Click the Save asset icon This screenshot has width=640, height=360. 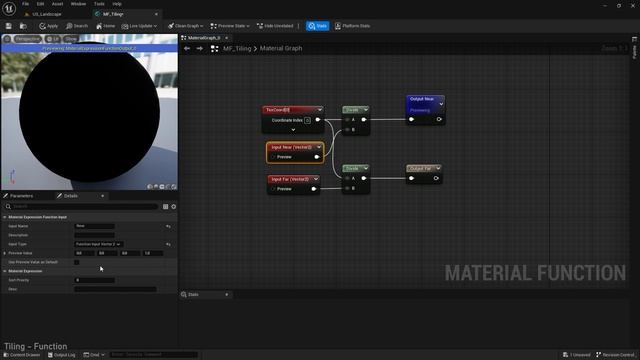tap(9, 26)
